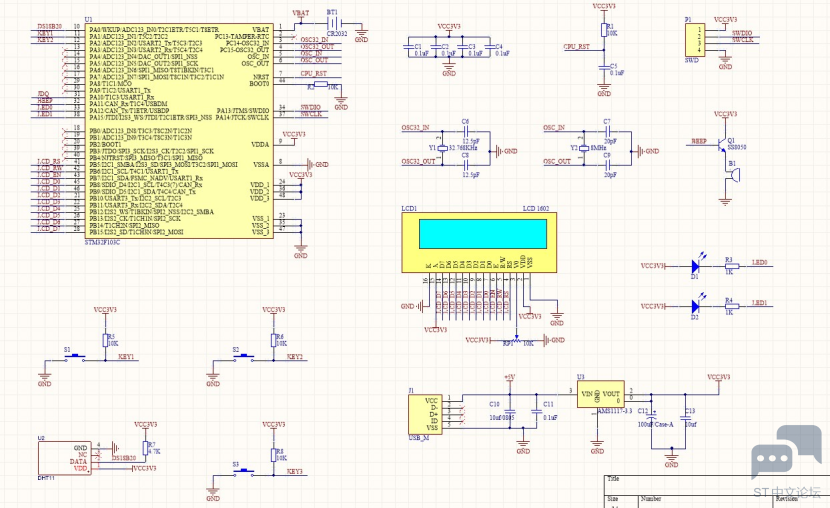Select the U2 DHT11 sensor block
This screenshot has width=830, height=508.
click(x=64, y=458)
